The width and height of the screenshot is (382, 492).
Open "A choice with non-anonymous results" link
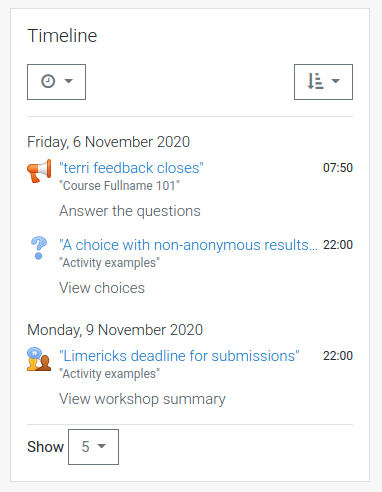188,245
